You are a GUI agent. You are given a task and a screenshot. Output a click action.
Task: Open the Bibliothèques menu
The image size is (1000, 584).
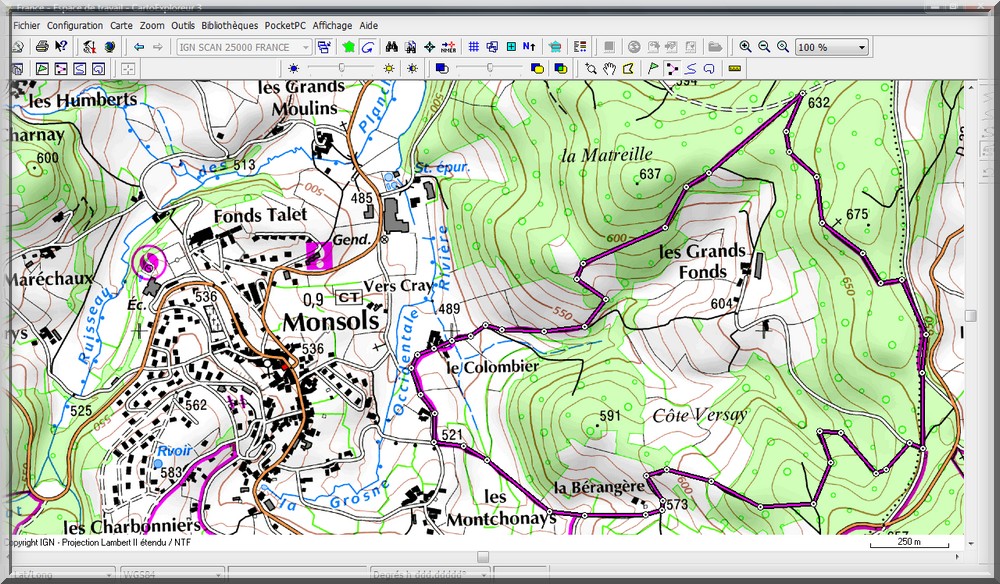point(230,26)
